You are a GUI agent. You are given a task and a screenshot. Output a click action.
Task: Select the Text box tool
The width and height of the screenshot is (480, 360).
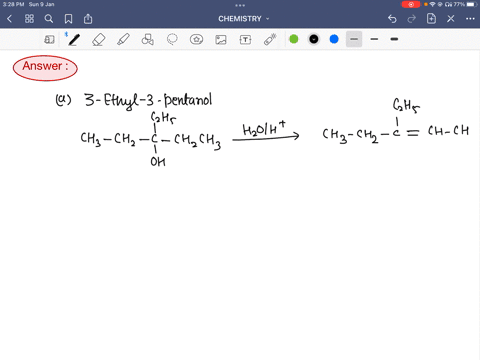tap(245, 40)
